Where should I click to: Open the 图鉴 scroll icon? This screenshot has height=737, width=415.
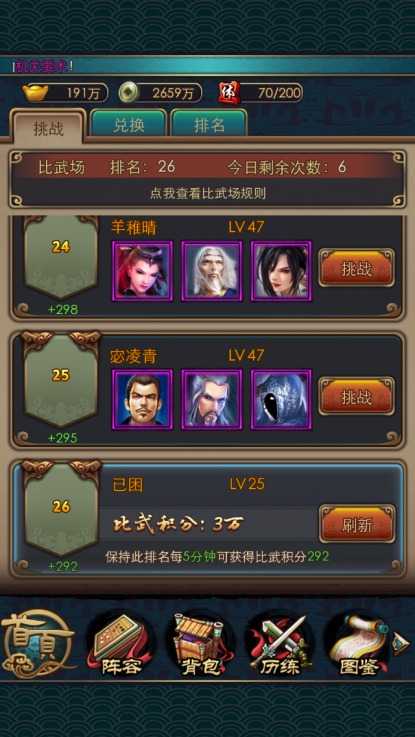tap(358, 643)
